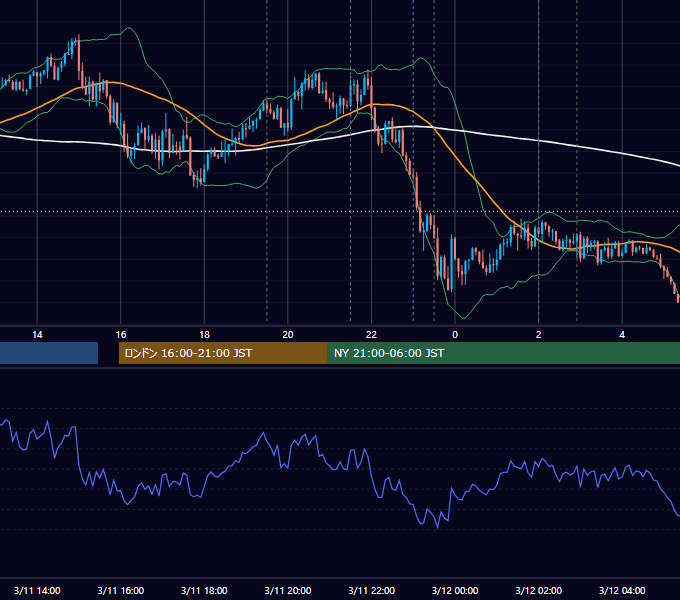
Task: Select the hour label 0 on time axis
Action: tap(455, 335)
